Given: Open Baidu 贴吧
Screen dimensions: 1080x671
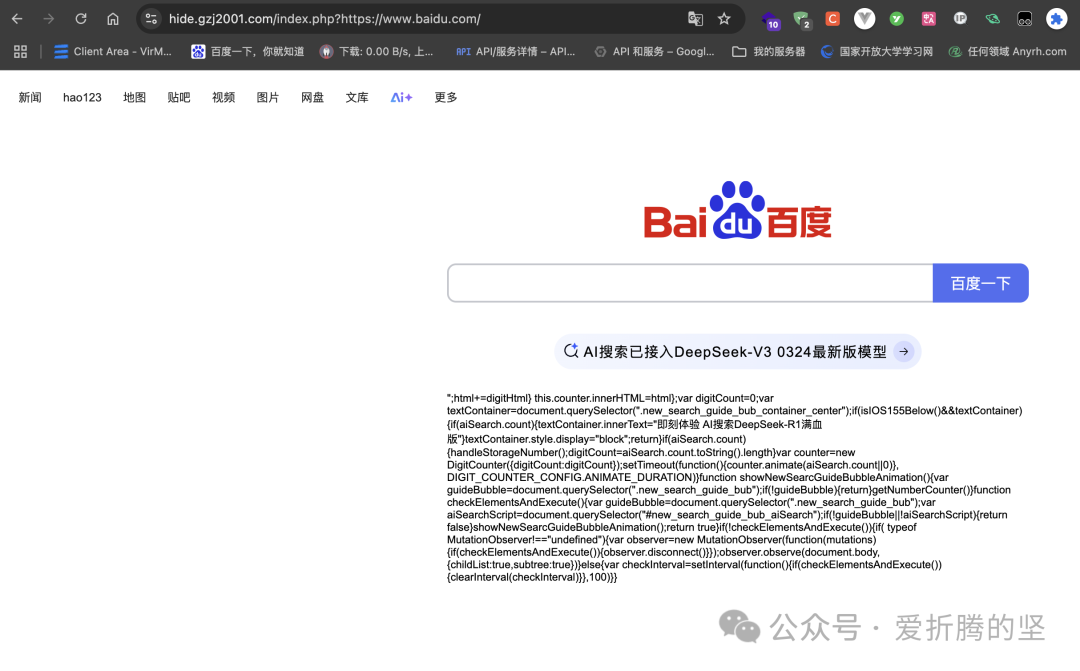Looking at the screenshot, I should click(178, 98).
